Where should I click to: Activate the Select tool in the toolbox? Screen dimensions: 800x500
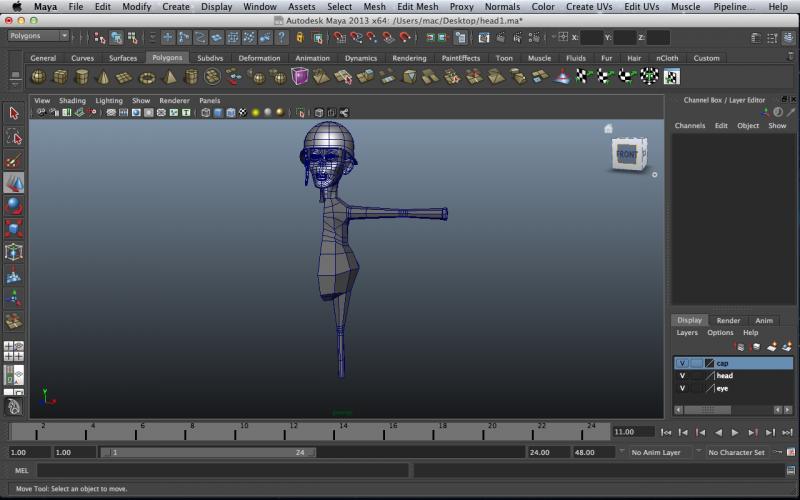[x=14, y=113]
